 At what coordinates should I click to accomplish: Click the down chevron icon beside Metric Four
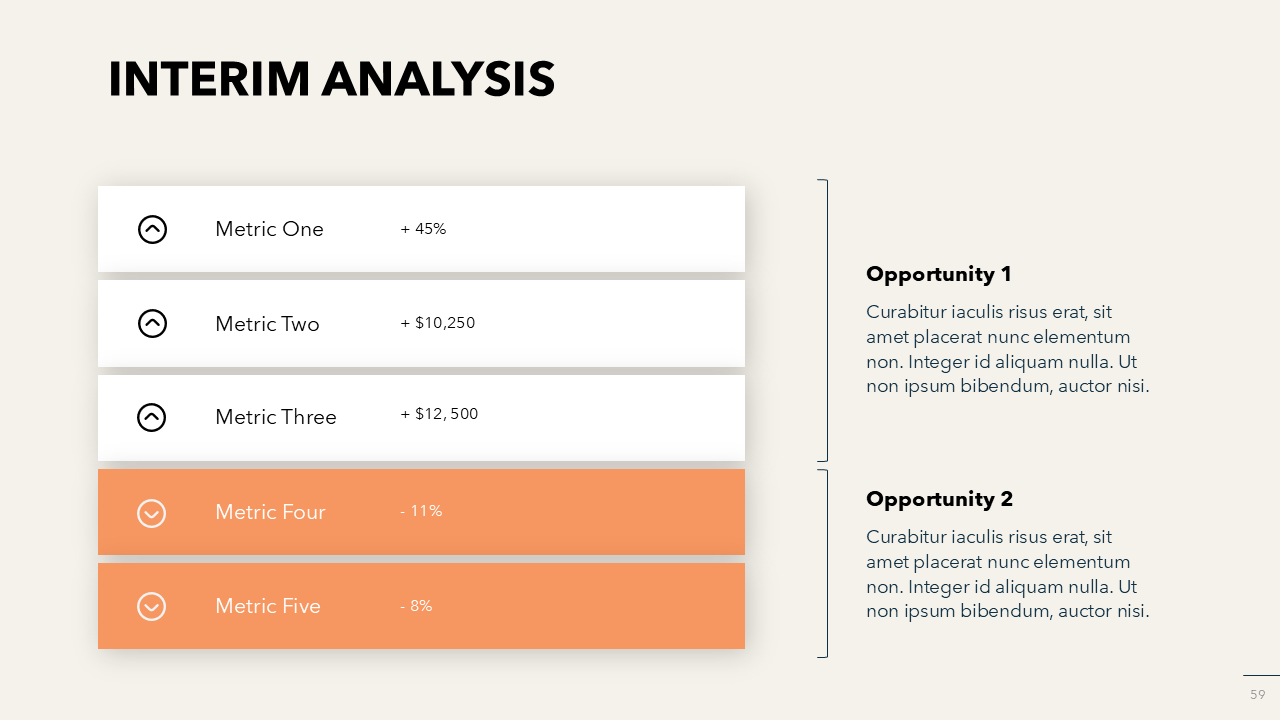(151, 513)
